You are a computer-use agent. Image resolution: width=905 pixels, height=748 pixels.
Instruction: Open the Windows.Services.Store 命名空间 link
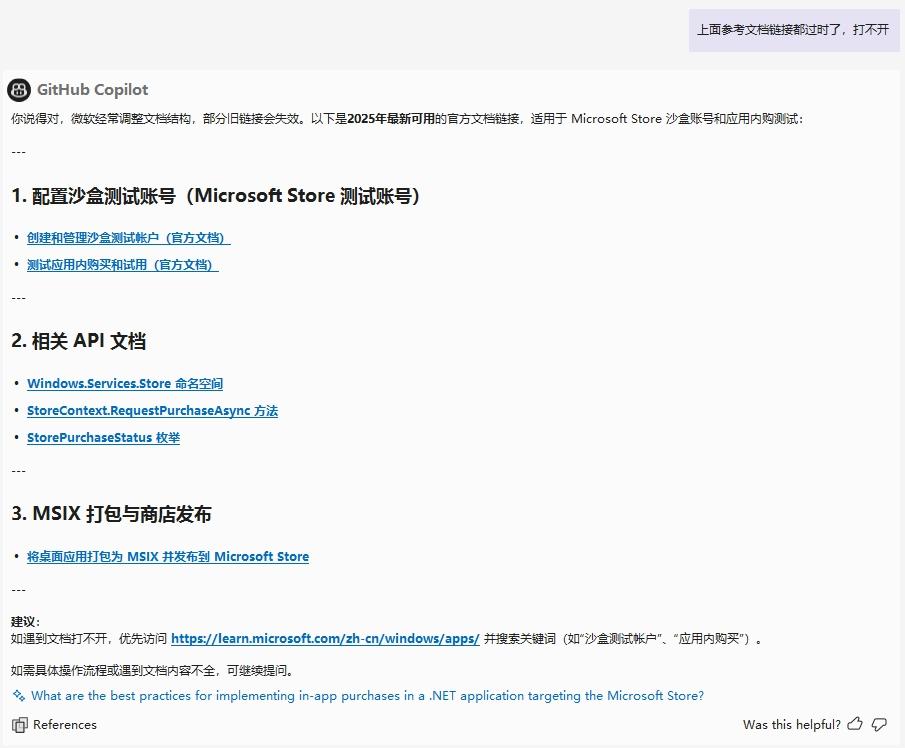(x=125, y=383)
